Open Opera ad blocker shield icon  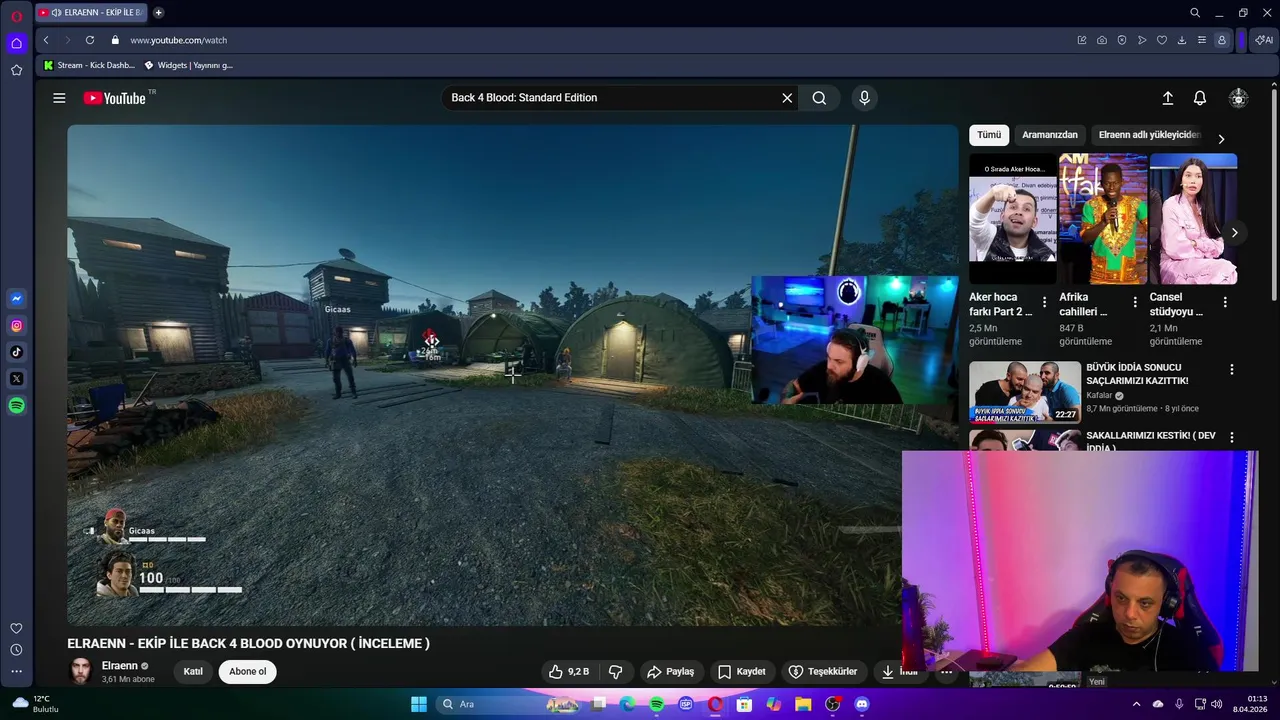click(1122, 40)
